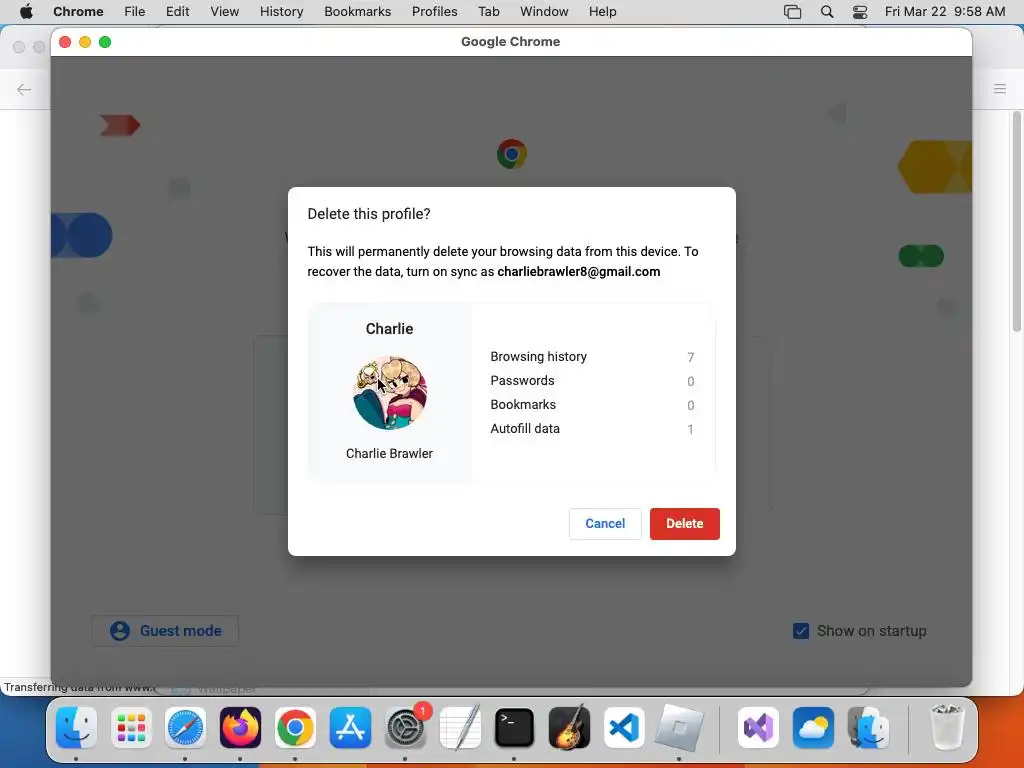The height and width of the screenshot is (768, 1024).
Task: Open Terminal from the dock
Action: click(515, 728)
